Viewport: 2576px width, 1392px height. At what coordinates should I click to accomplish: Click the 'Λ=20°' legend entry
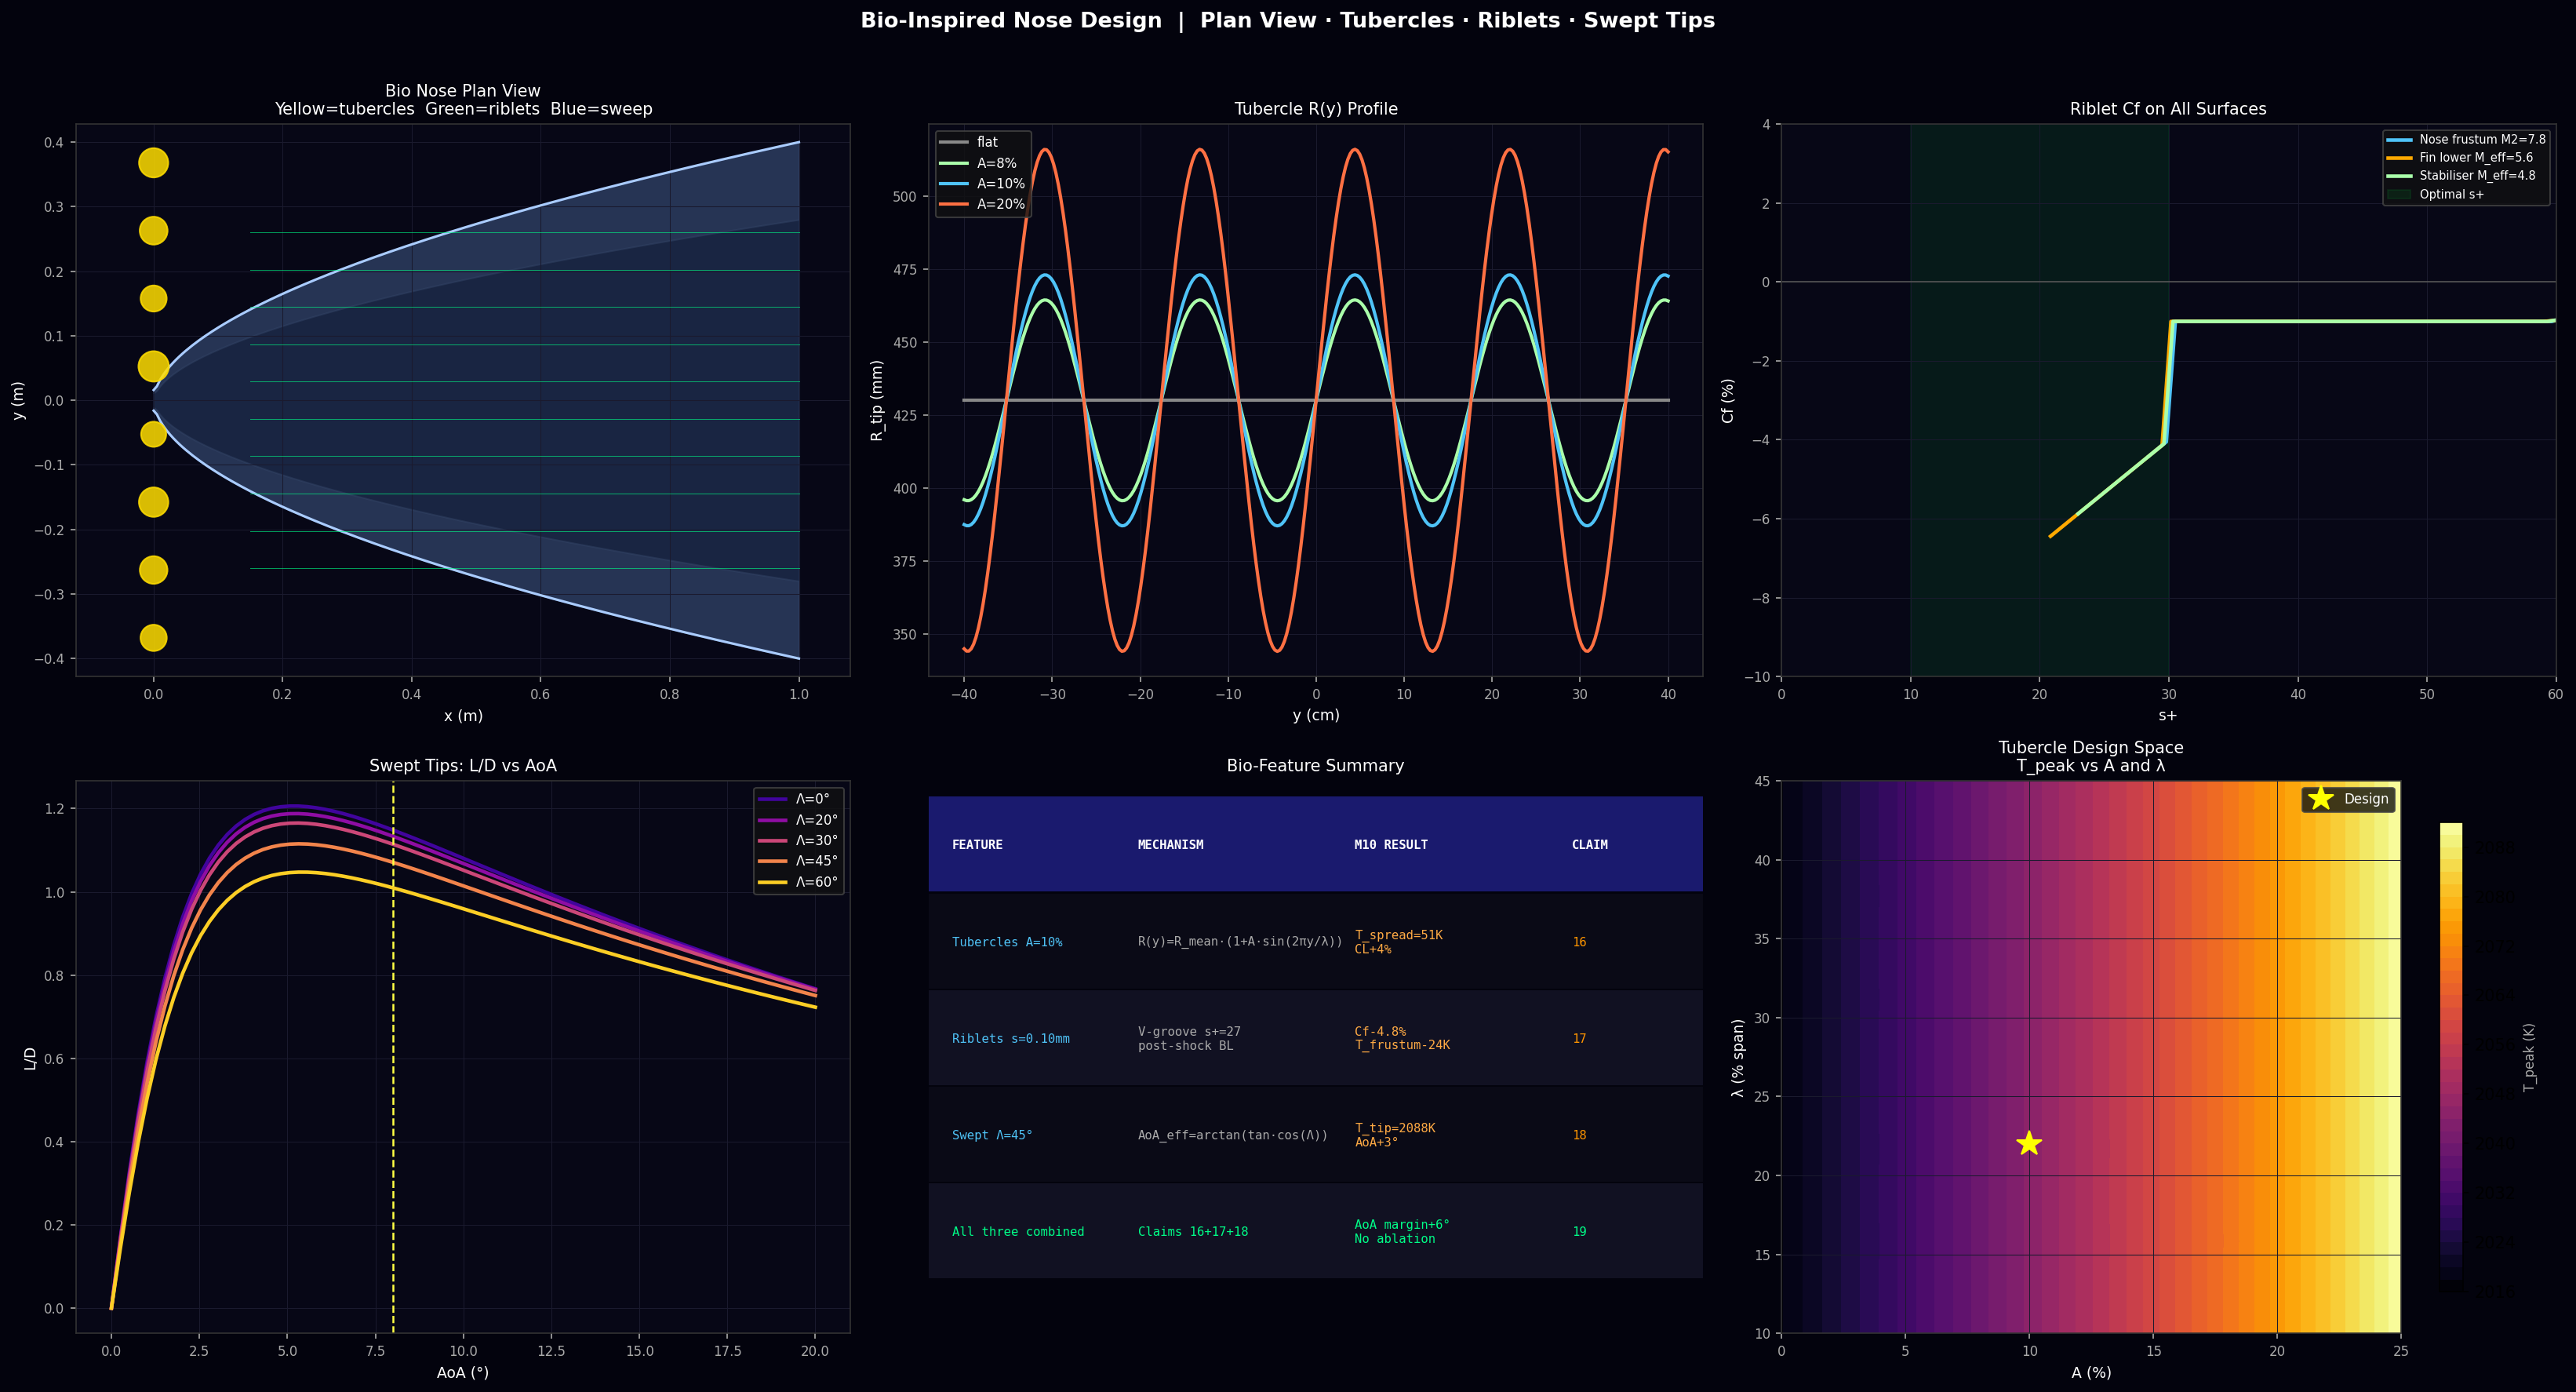pos(798,820)
